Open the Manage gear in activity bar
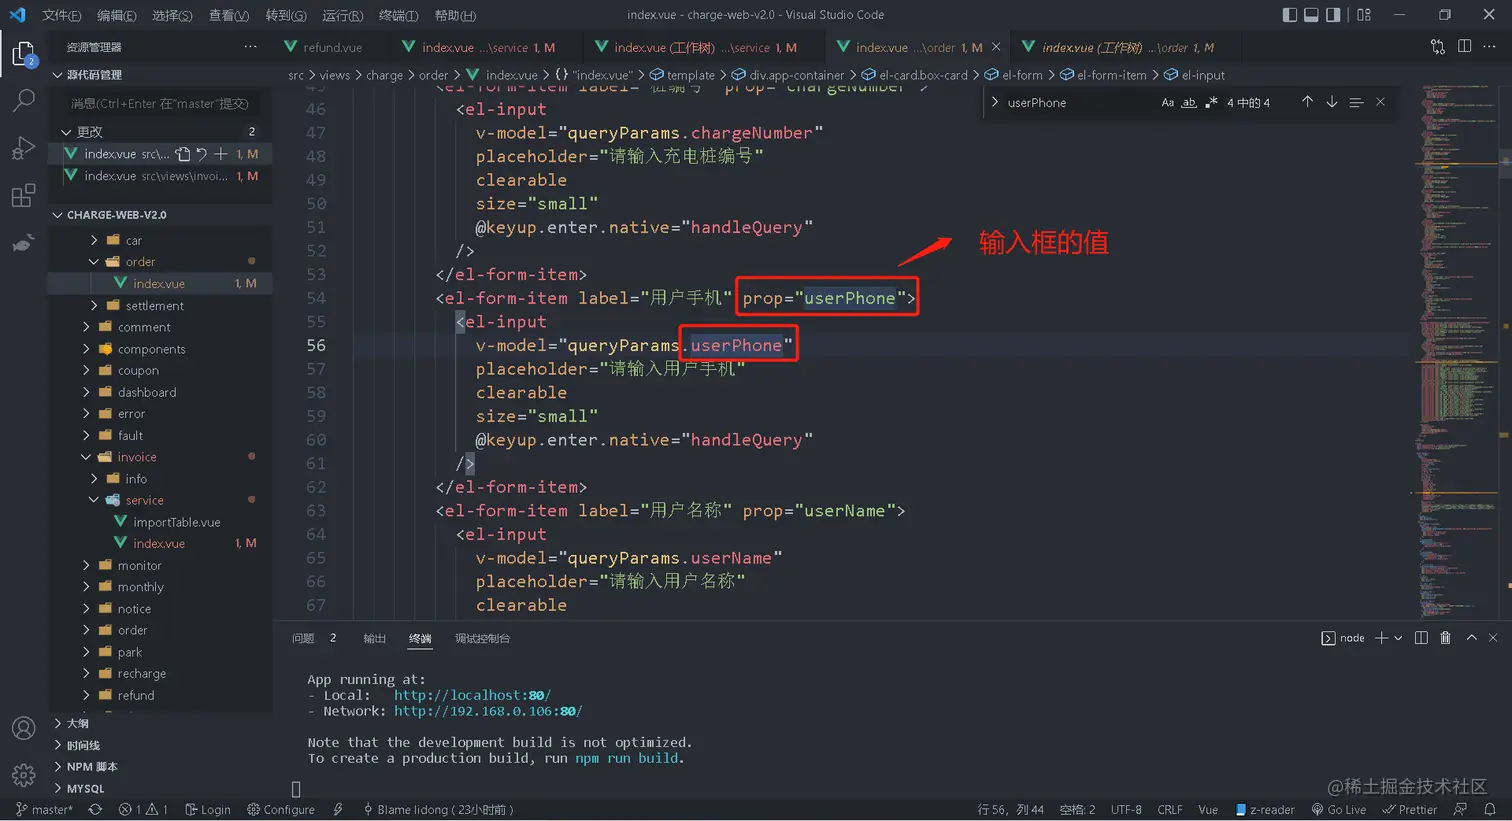This screenshot has height=821, width=1512. click(23, 775)
